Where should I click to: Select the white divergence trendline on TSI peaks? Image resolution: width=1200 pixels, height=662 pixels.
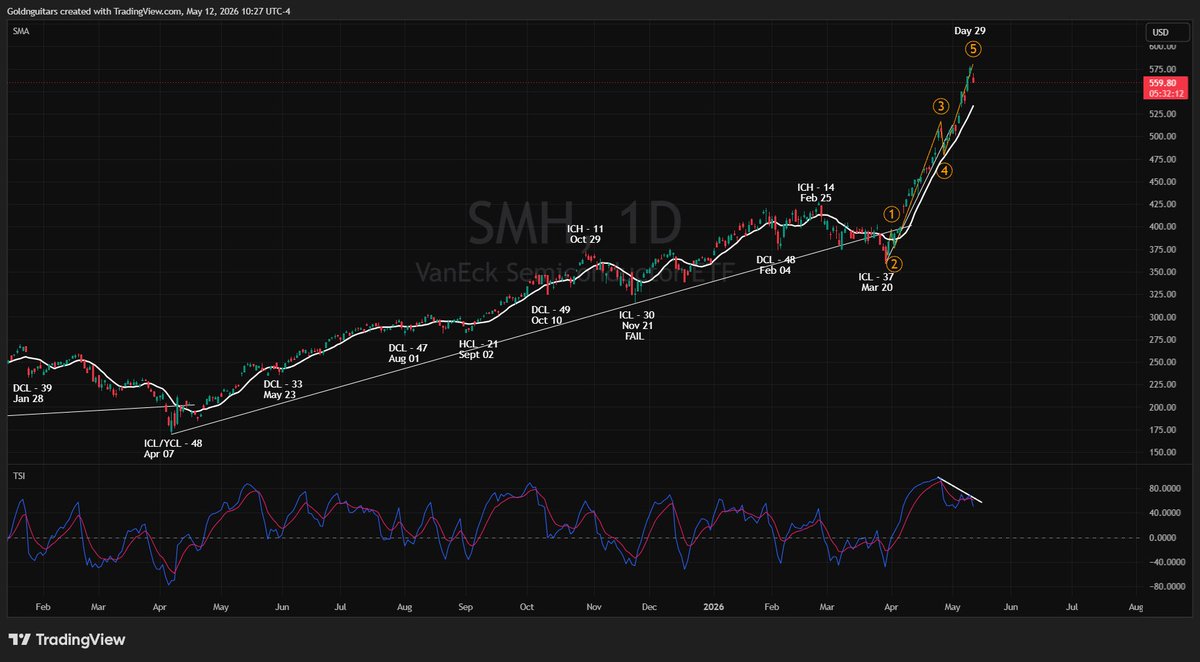point(959,490)
